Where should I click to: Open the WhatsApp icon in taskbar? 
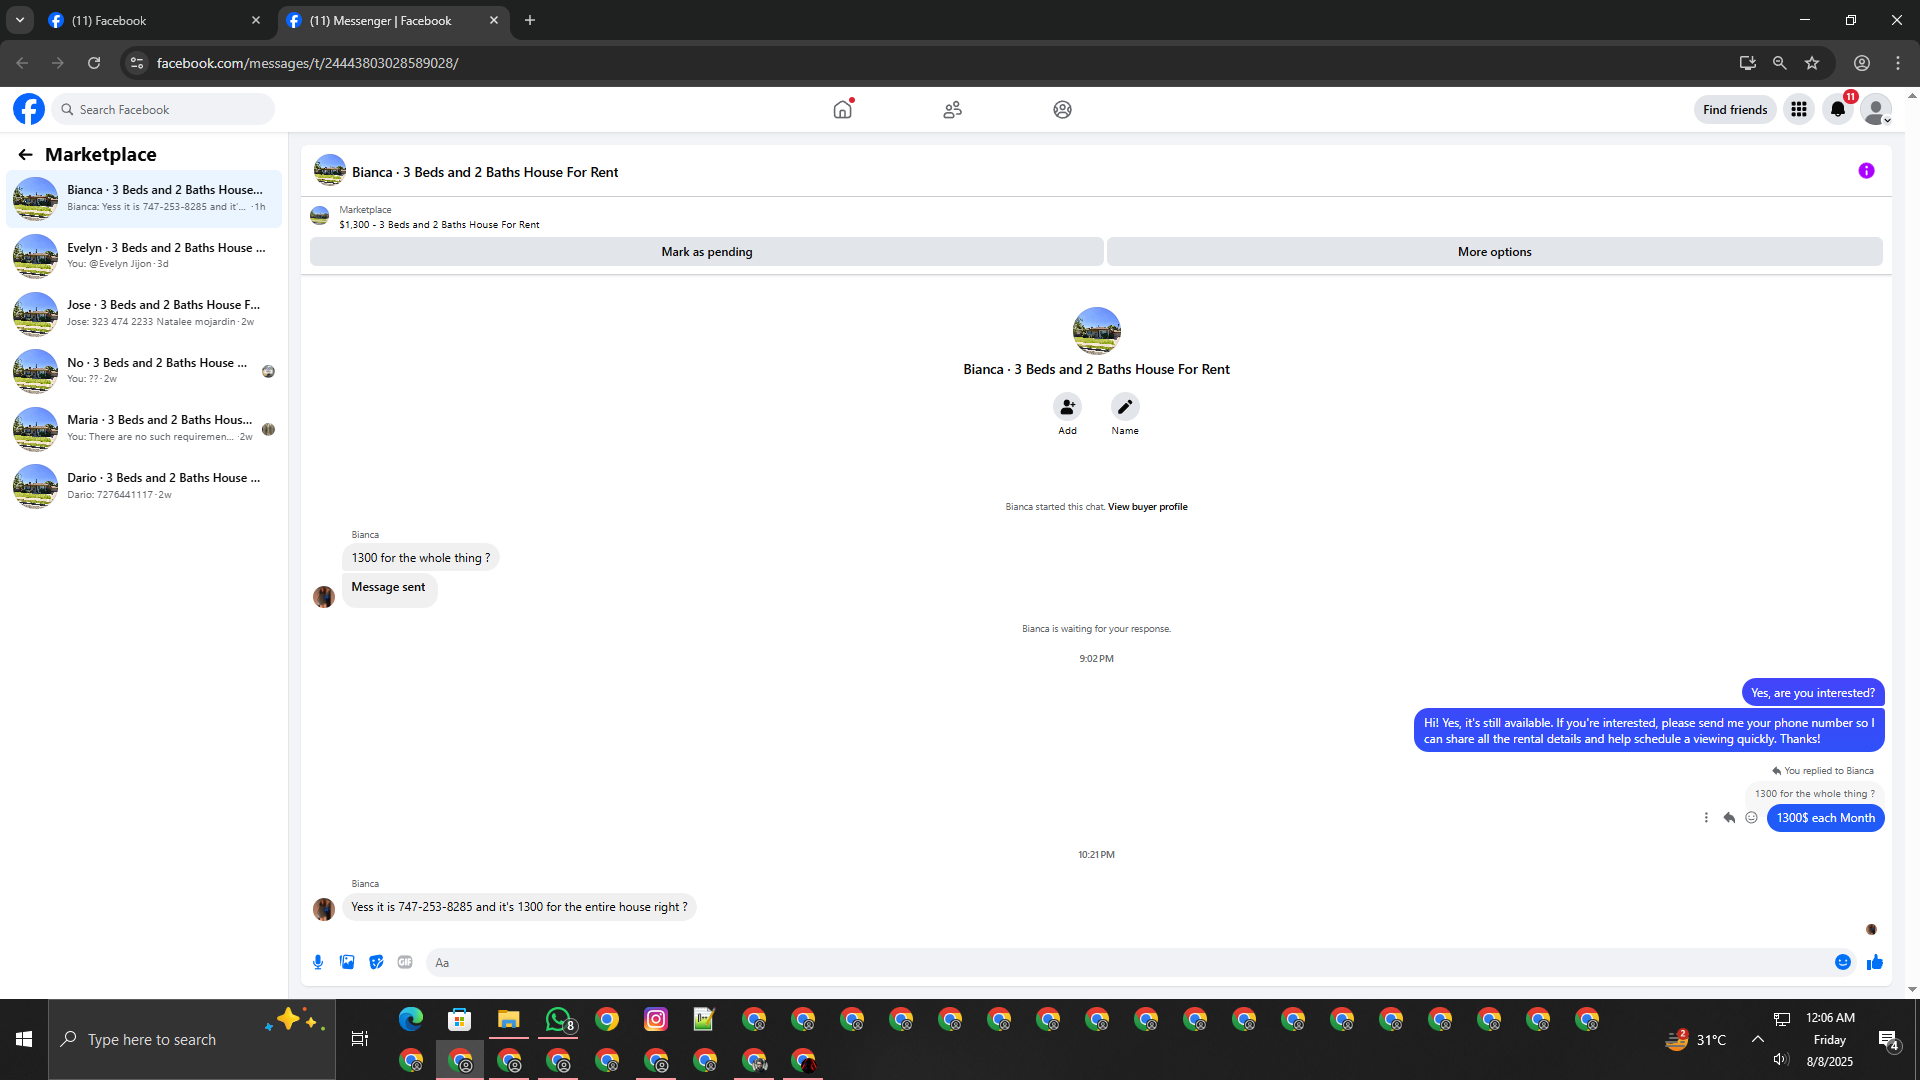coord(558,1019)
